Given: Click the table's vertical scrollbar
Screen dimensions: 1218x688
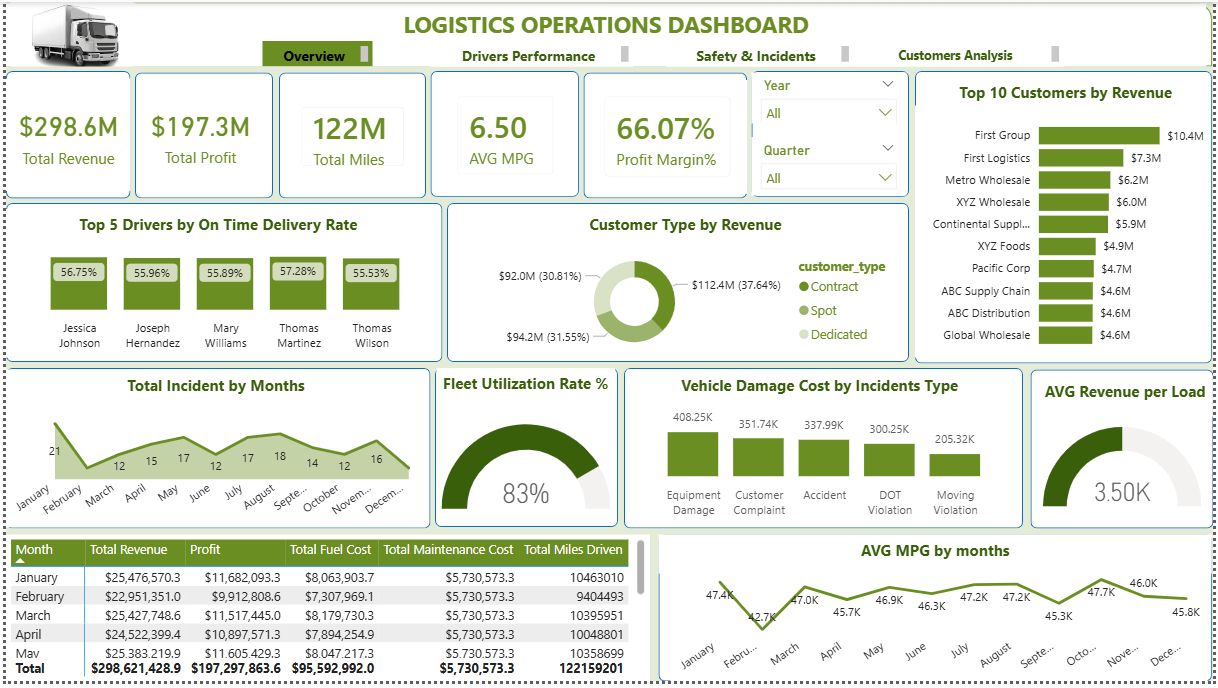Looking at the screenshot, I should [640, 568].
